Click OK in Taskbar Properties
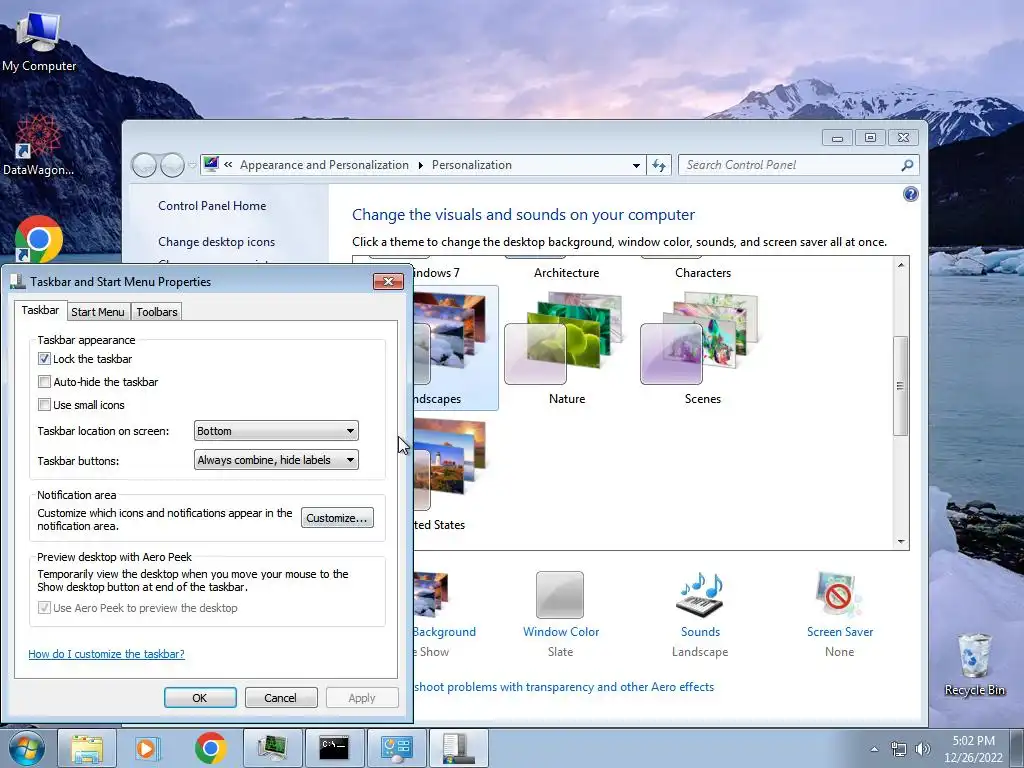This screenshot has width=1024, height=768. pyautogui.click(x=200, y=697)
